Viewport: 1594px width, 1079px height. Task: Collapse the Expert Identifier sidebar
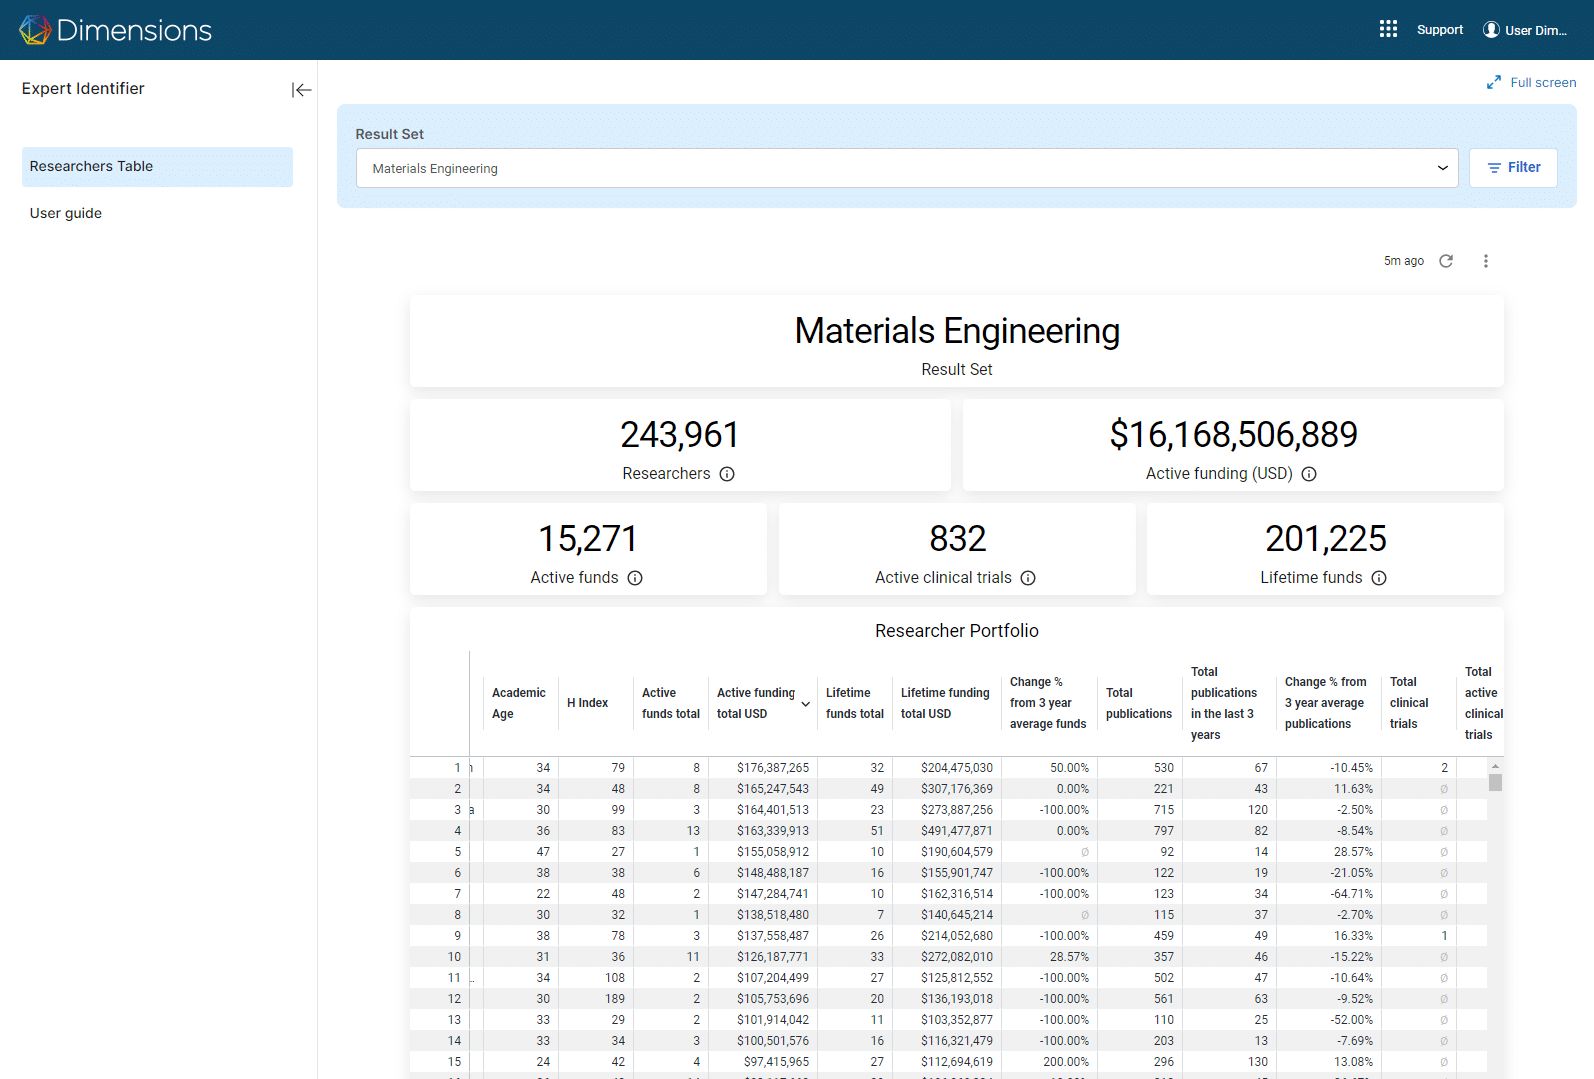301,90
